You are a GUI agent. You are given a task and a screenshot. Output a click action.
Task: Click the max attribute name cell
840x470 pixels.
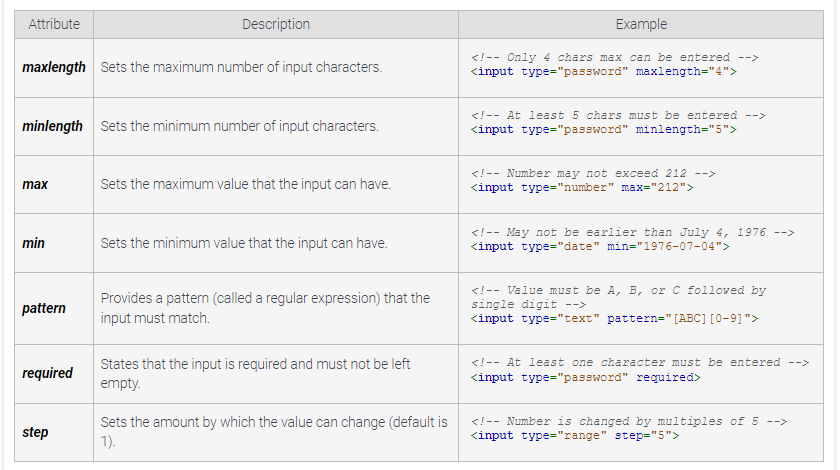click(35, 185)
